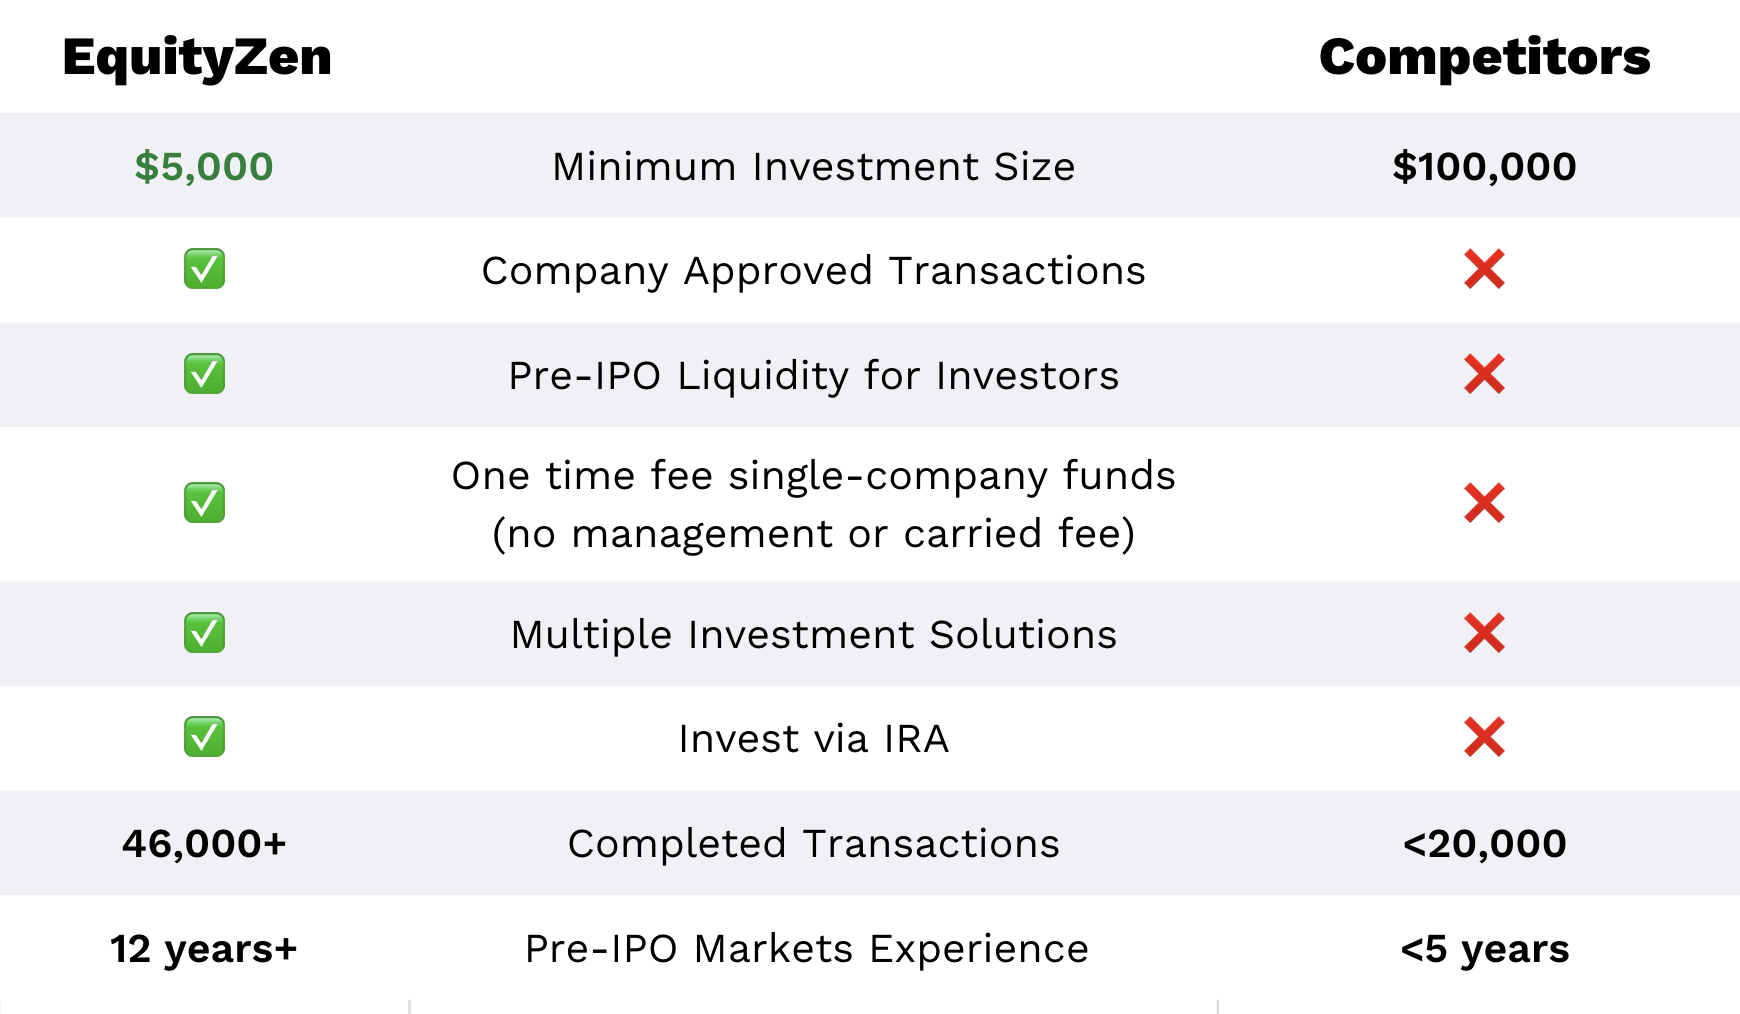Click the Pre-IPO Markets Experience label

pos(807,949)
